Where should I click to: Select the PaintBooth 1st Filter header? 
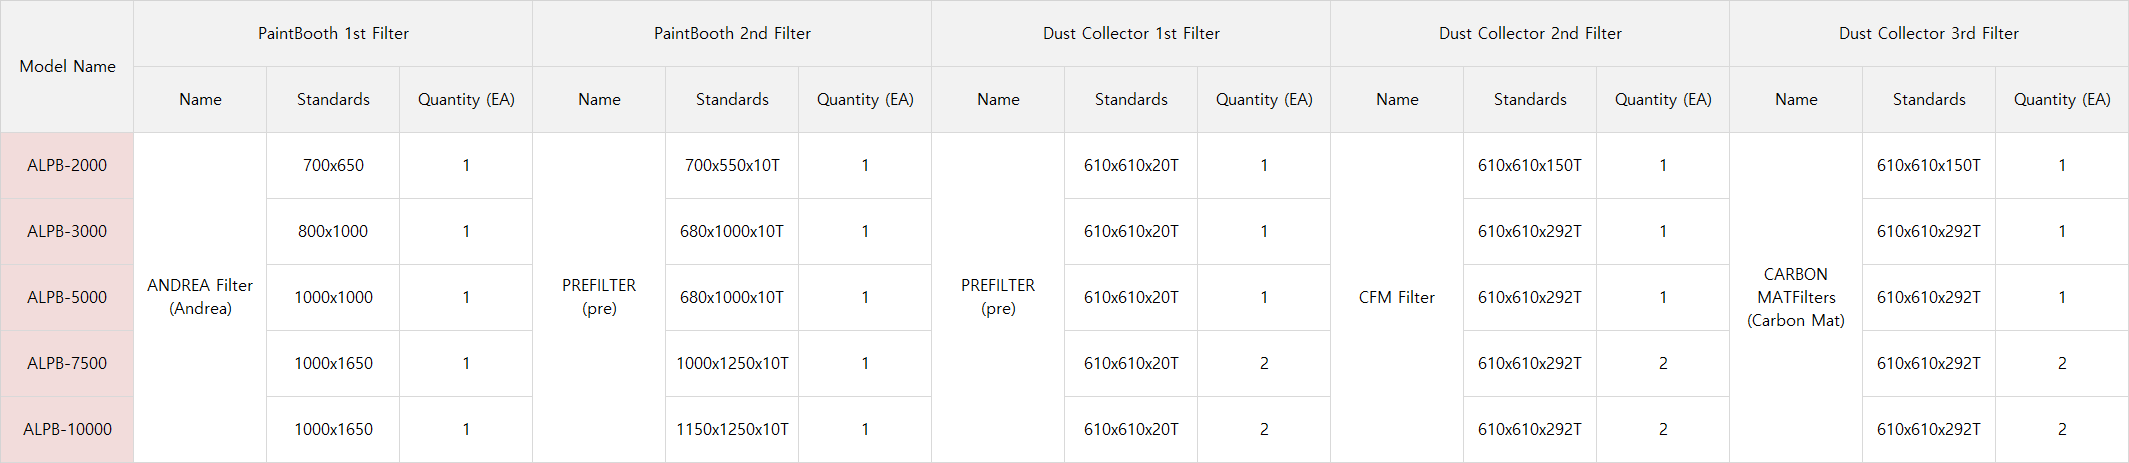pyautogui.click(x=333, y=33)
